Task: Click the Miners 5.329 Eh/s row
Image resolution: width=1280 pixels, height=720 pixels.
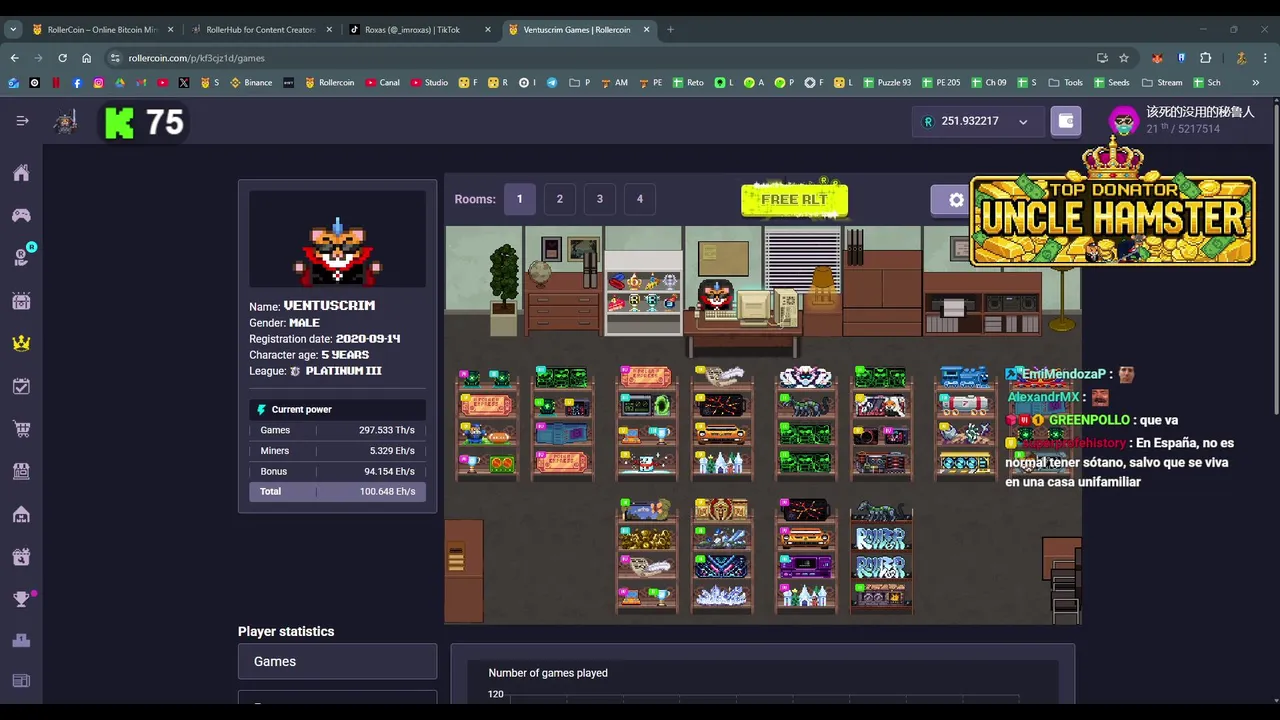Action: tap(337, 451)
